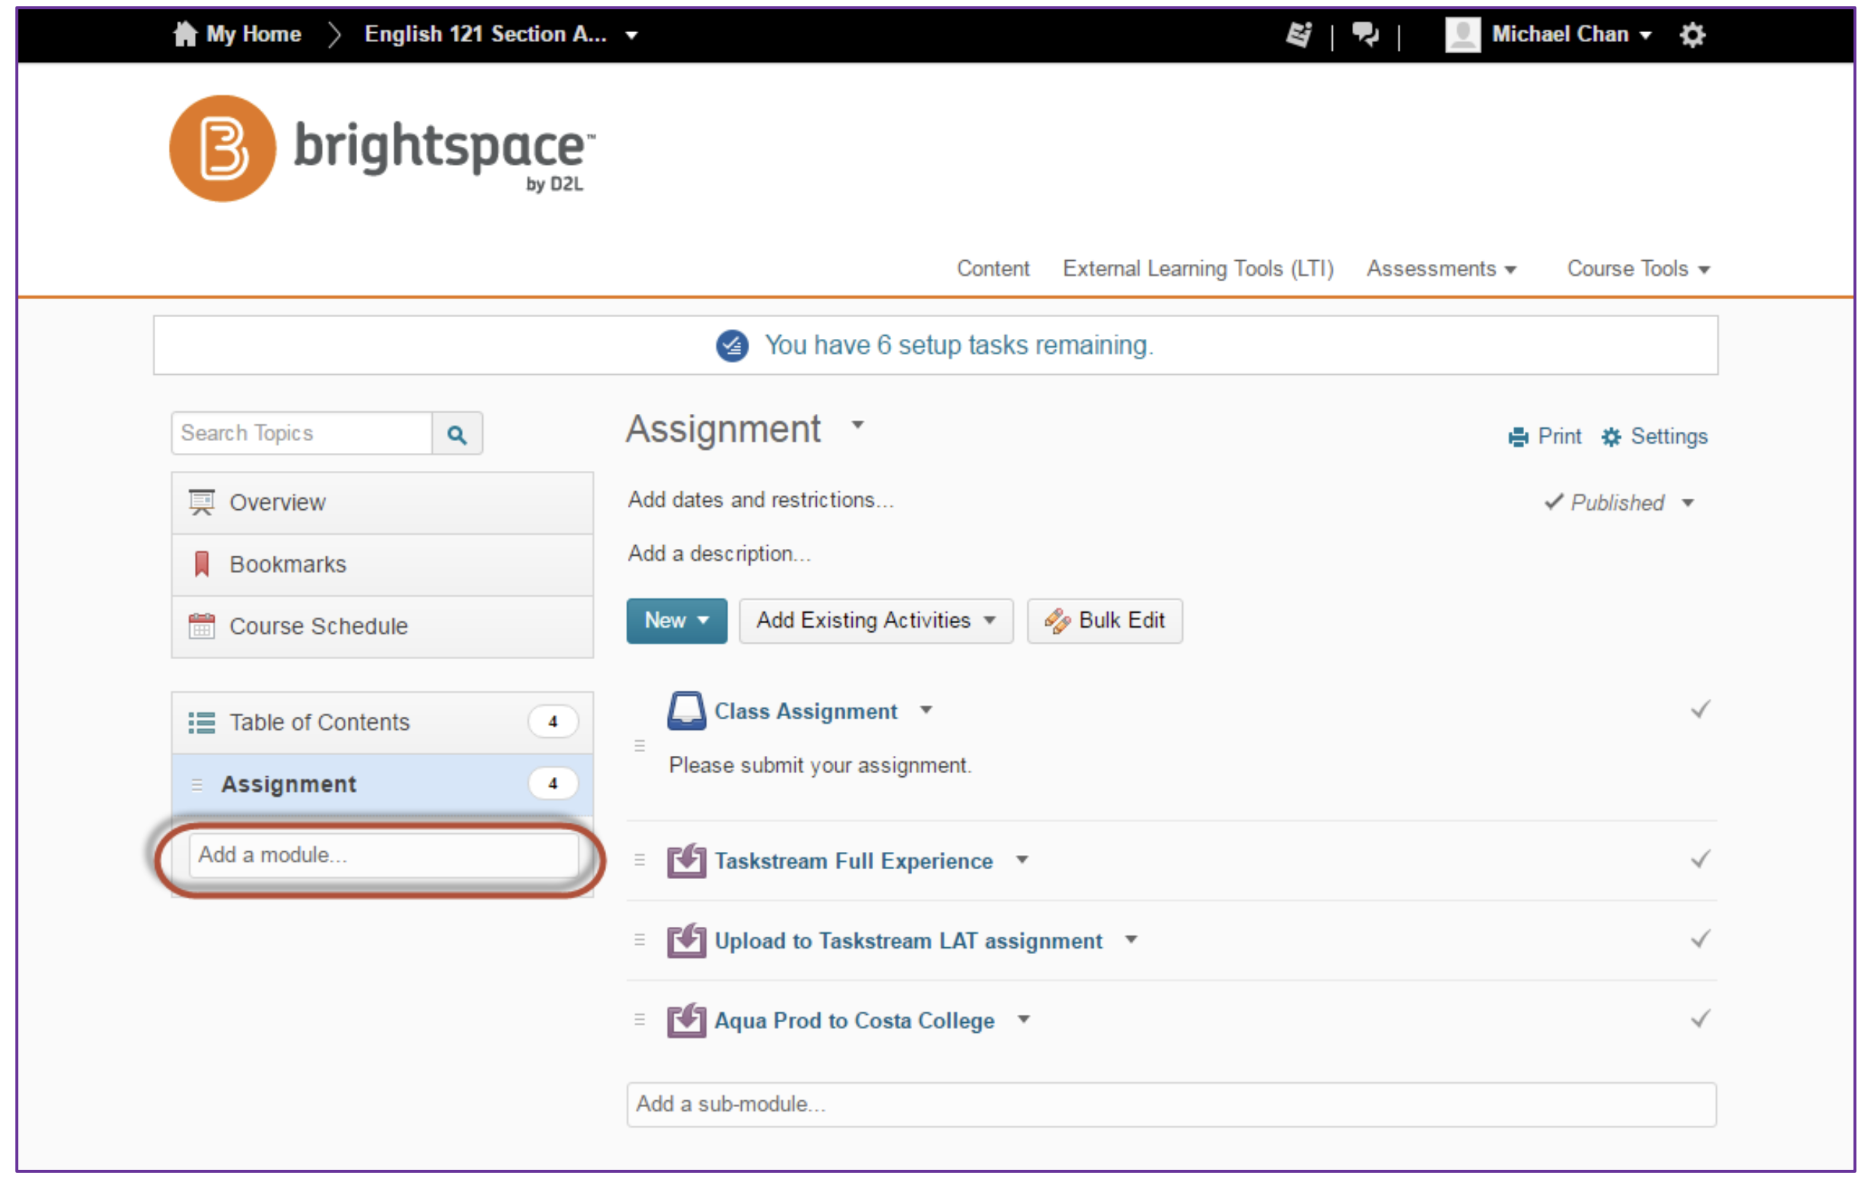Open Class Assignment context menu arrow

pos(927,710)
